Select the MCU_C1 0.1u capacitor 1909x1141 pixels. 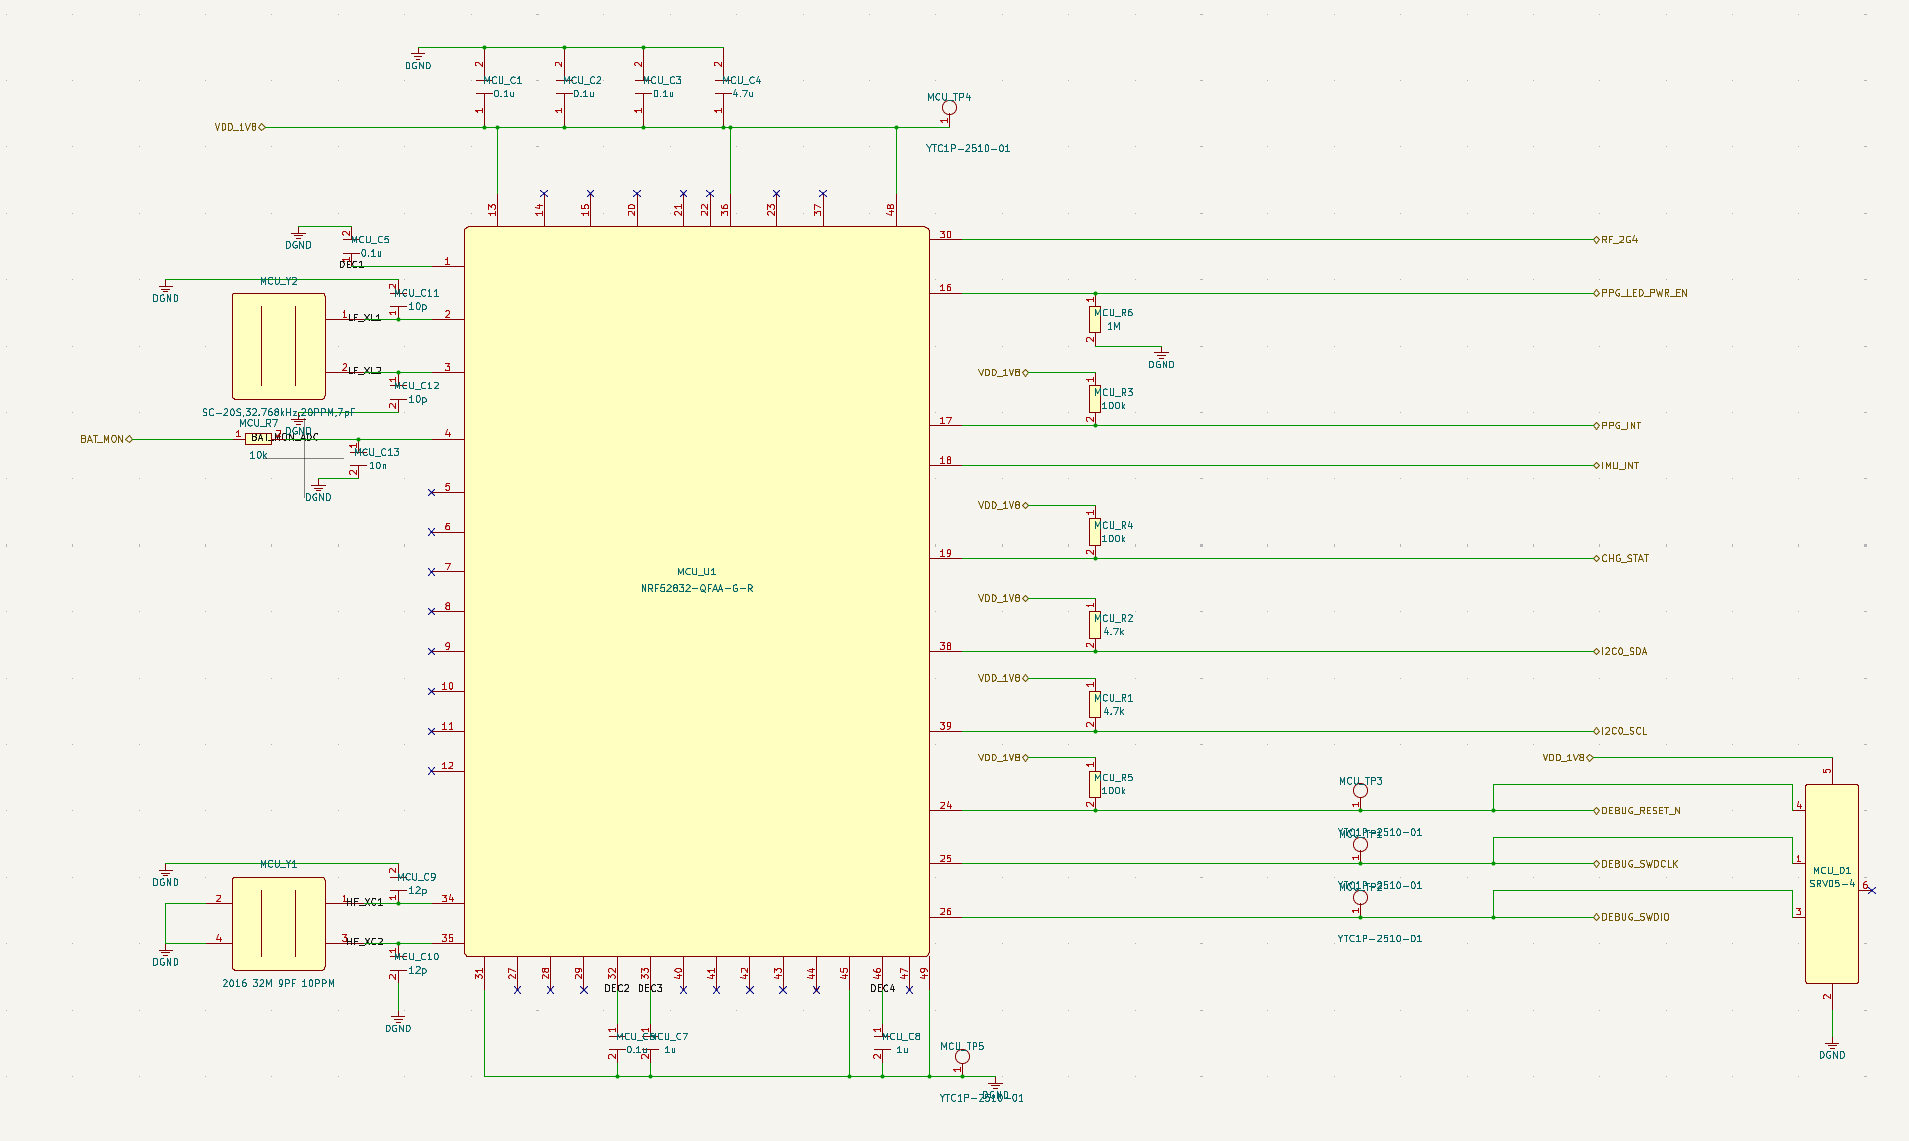(484, 87)
